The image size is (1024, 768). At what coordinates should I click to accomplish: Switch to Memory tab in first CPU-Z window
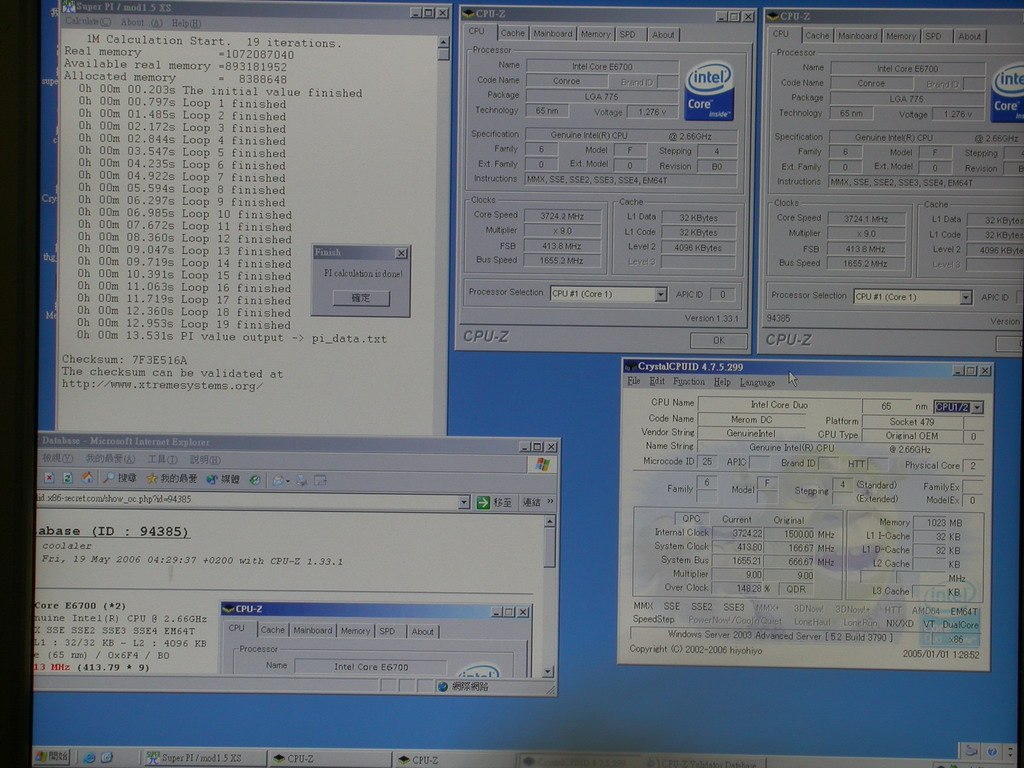[595, 35]
